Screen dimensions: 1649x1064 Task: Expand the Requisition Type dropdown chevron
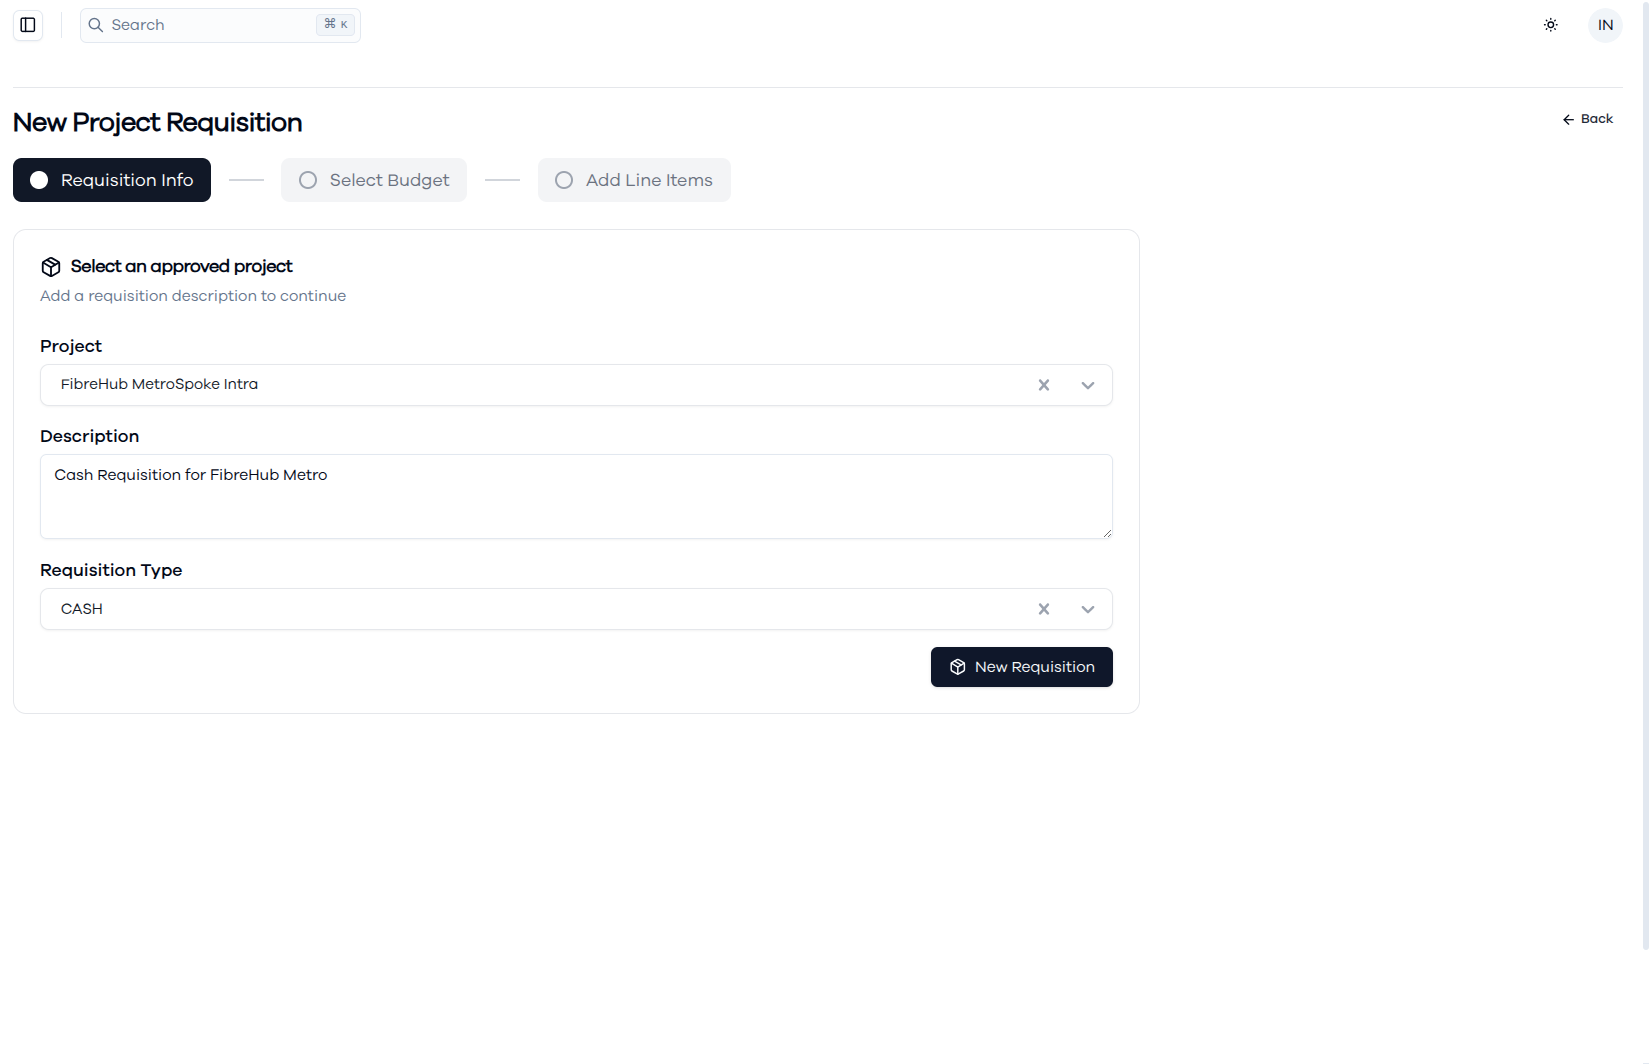tap(1088, 609)
